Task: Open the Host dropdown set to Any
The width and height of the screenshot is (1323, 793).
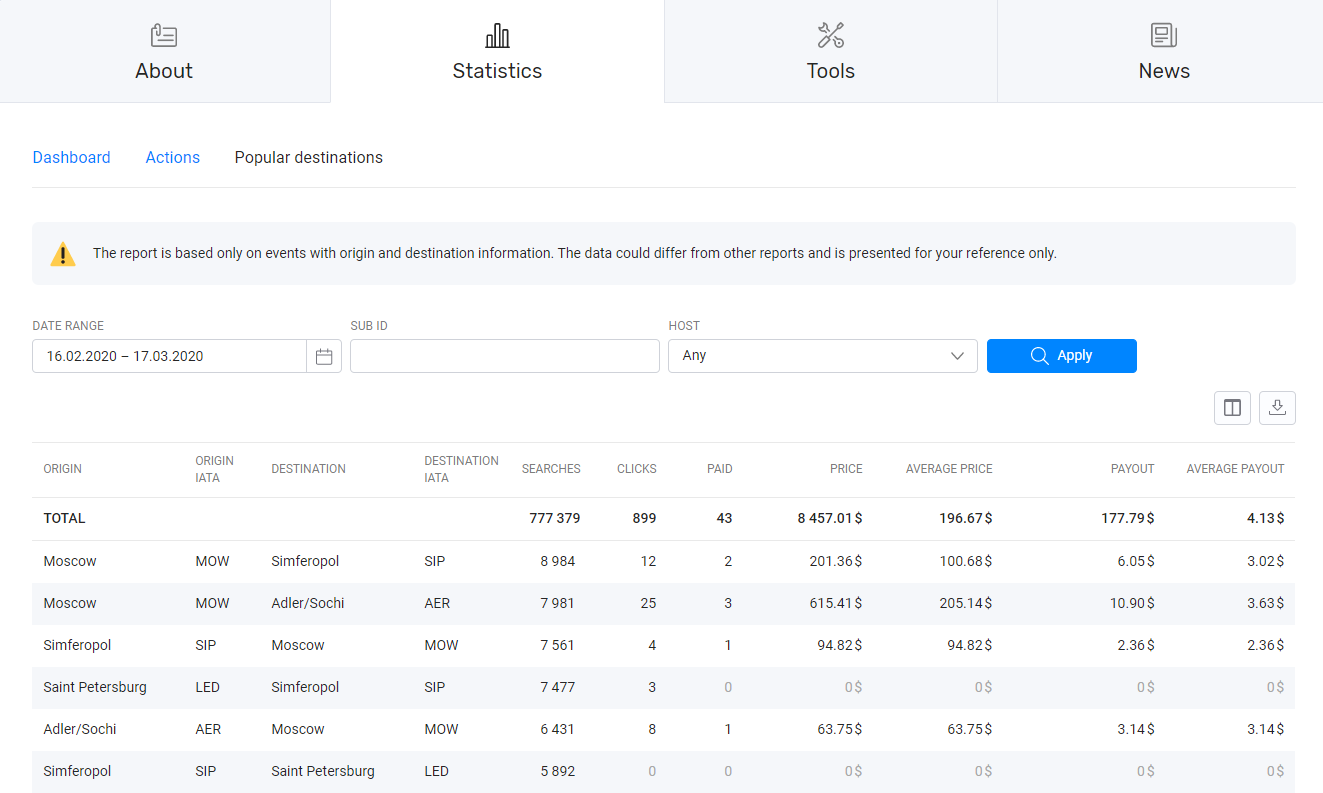Action: click(823, 356)
